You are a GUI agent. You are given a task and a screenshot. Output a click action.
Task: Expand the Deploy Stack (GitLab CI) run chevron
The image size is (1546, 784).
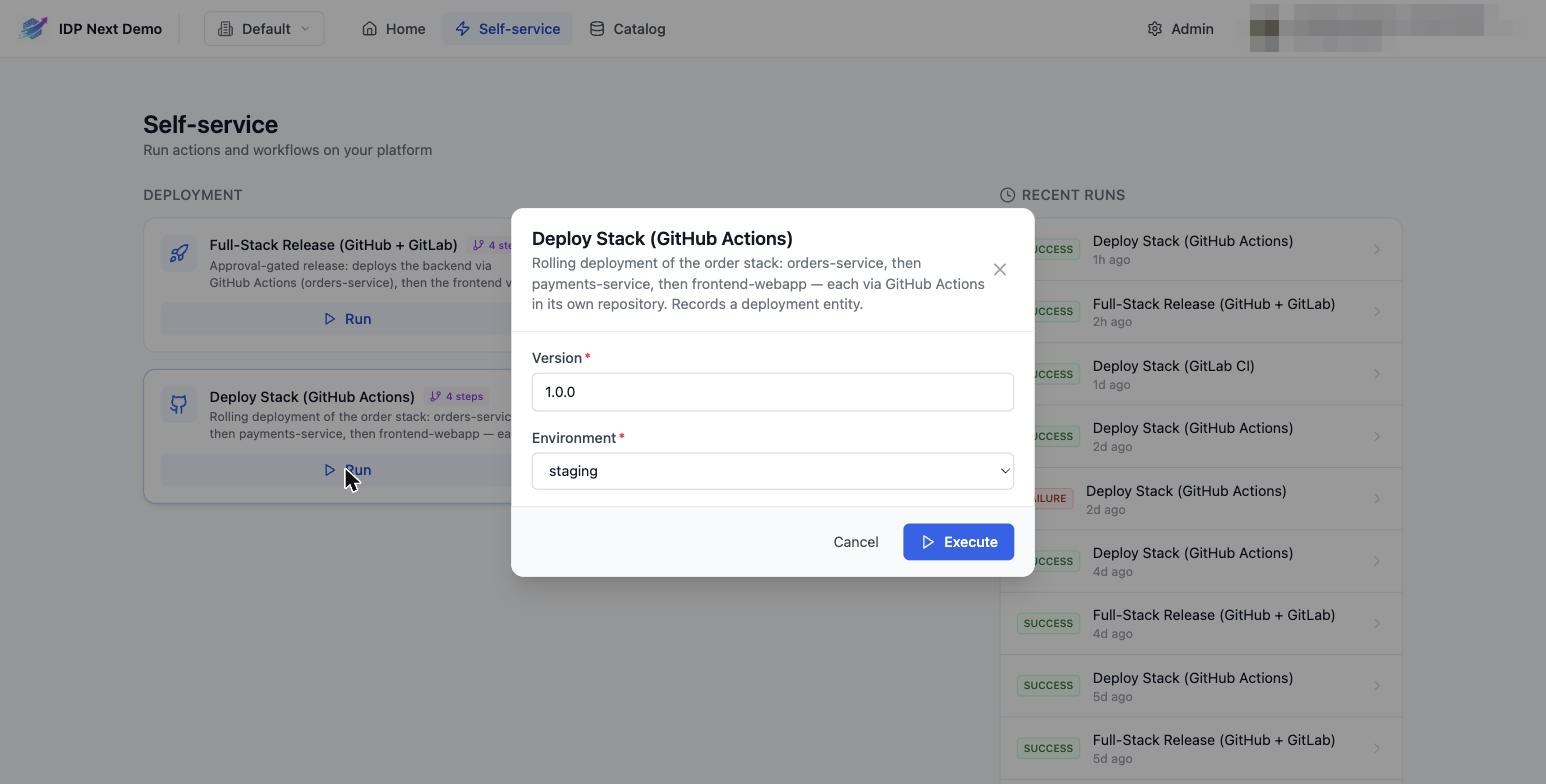click(x=1377, y=374)
